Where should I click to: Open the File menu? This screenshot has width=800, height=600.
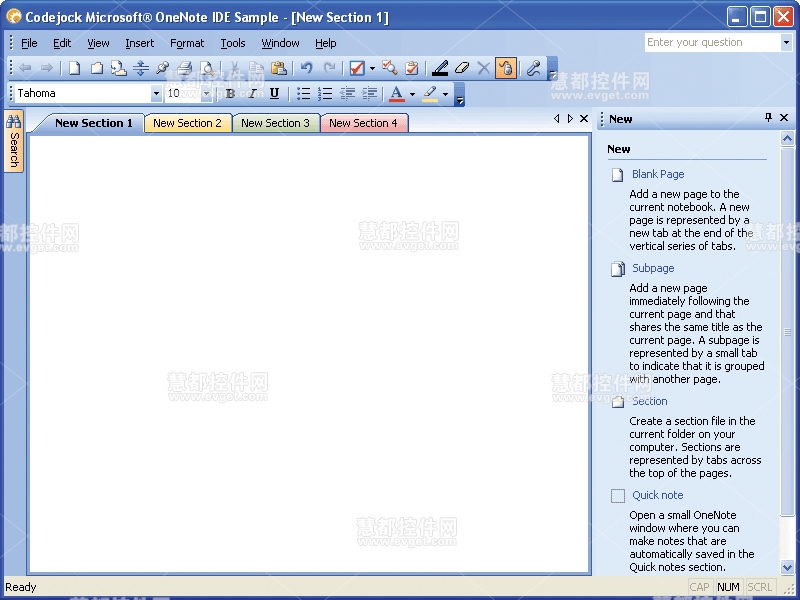(29, 43)
